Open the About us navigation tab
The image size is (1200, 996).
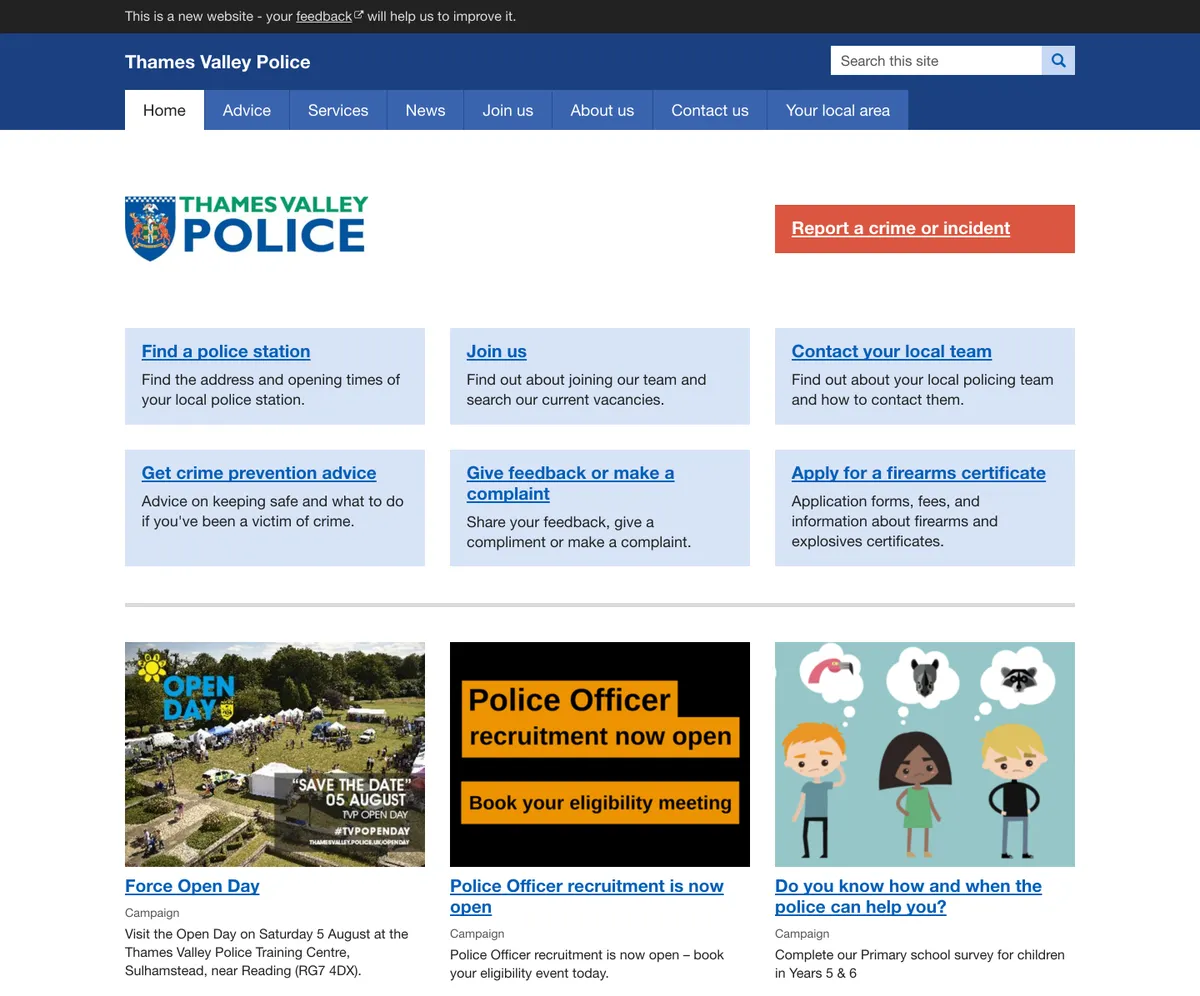[x=602, y=110]
